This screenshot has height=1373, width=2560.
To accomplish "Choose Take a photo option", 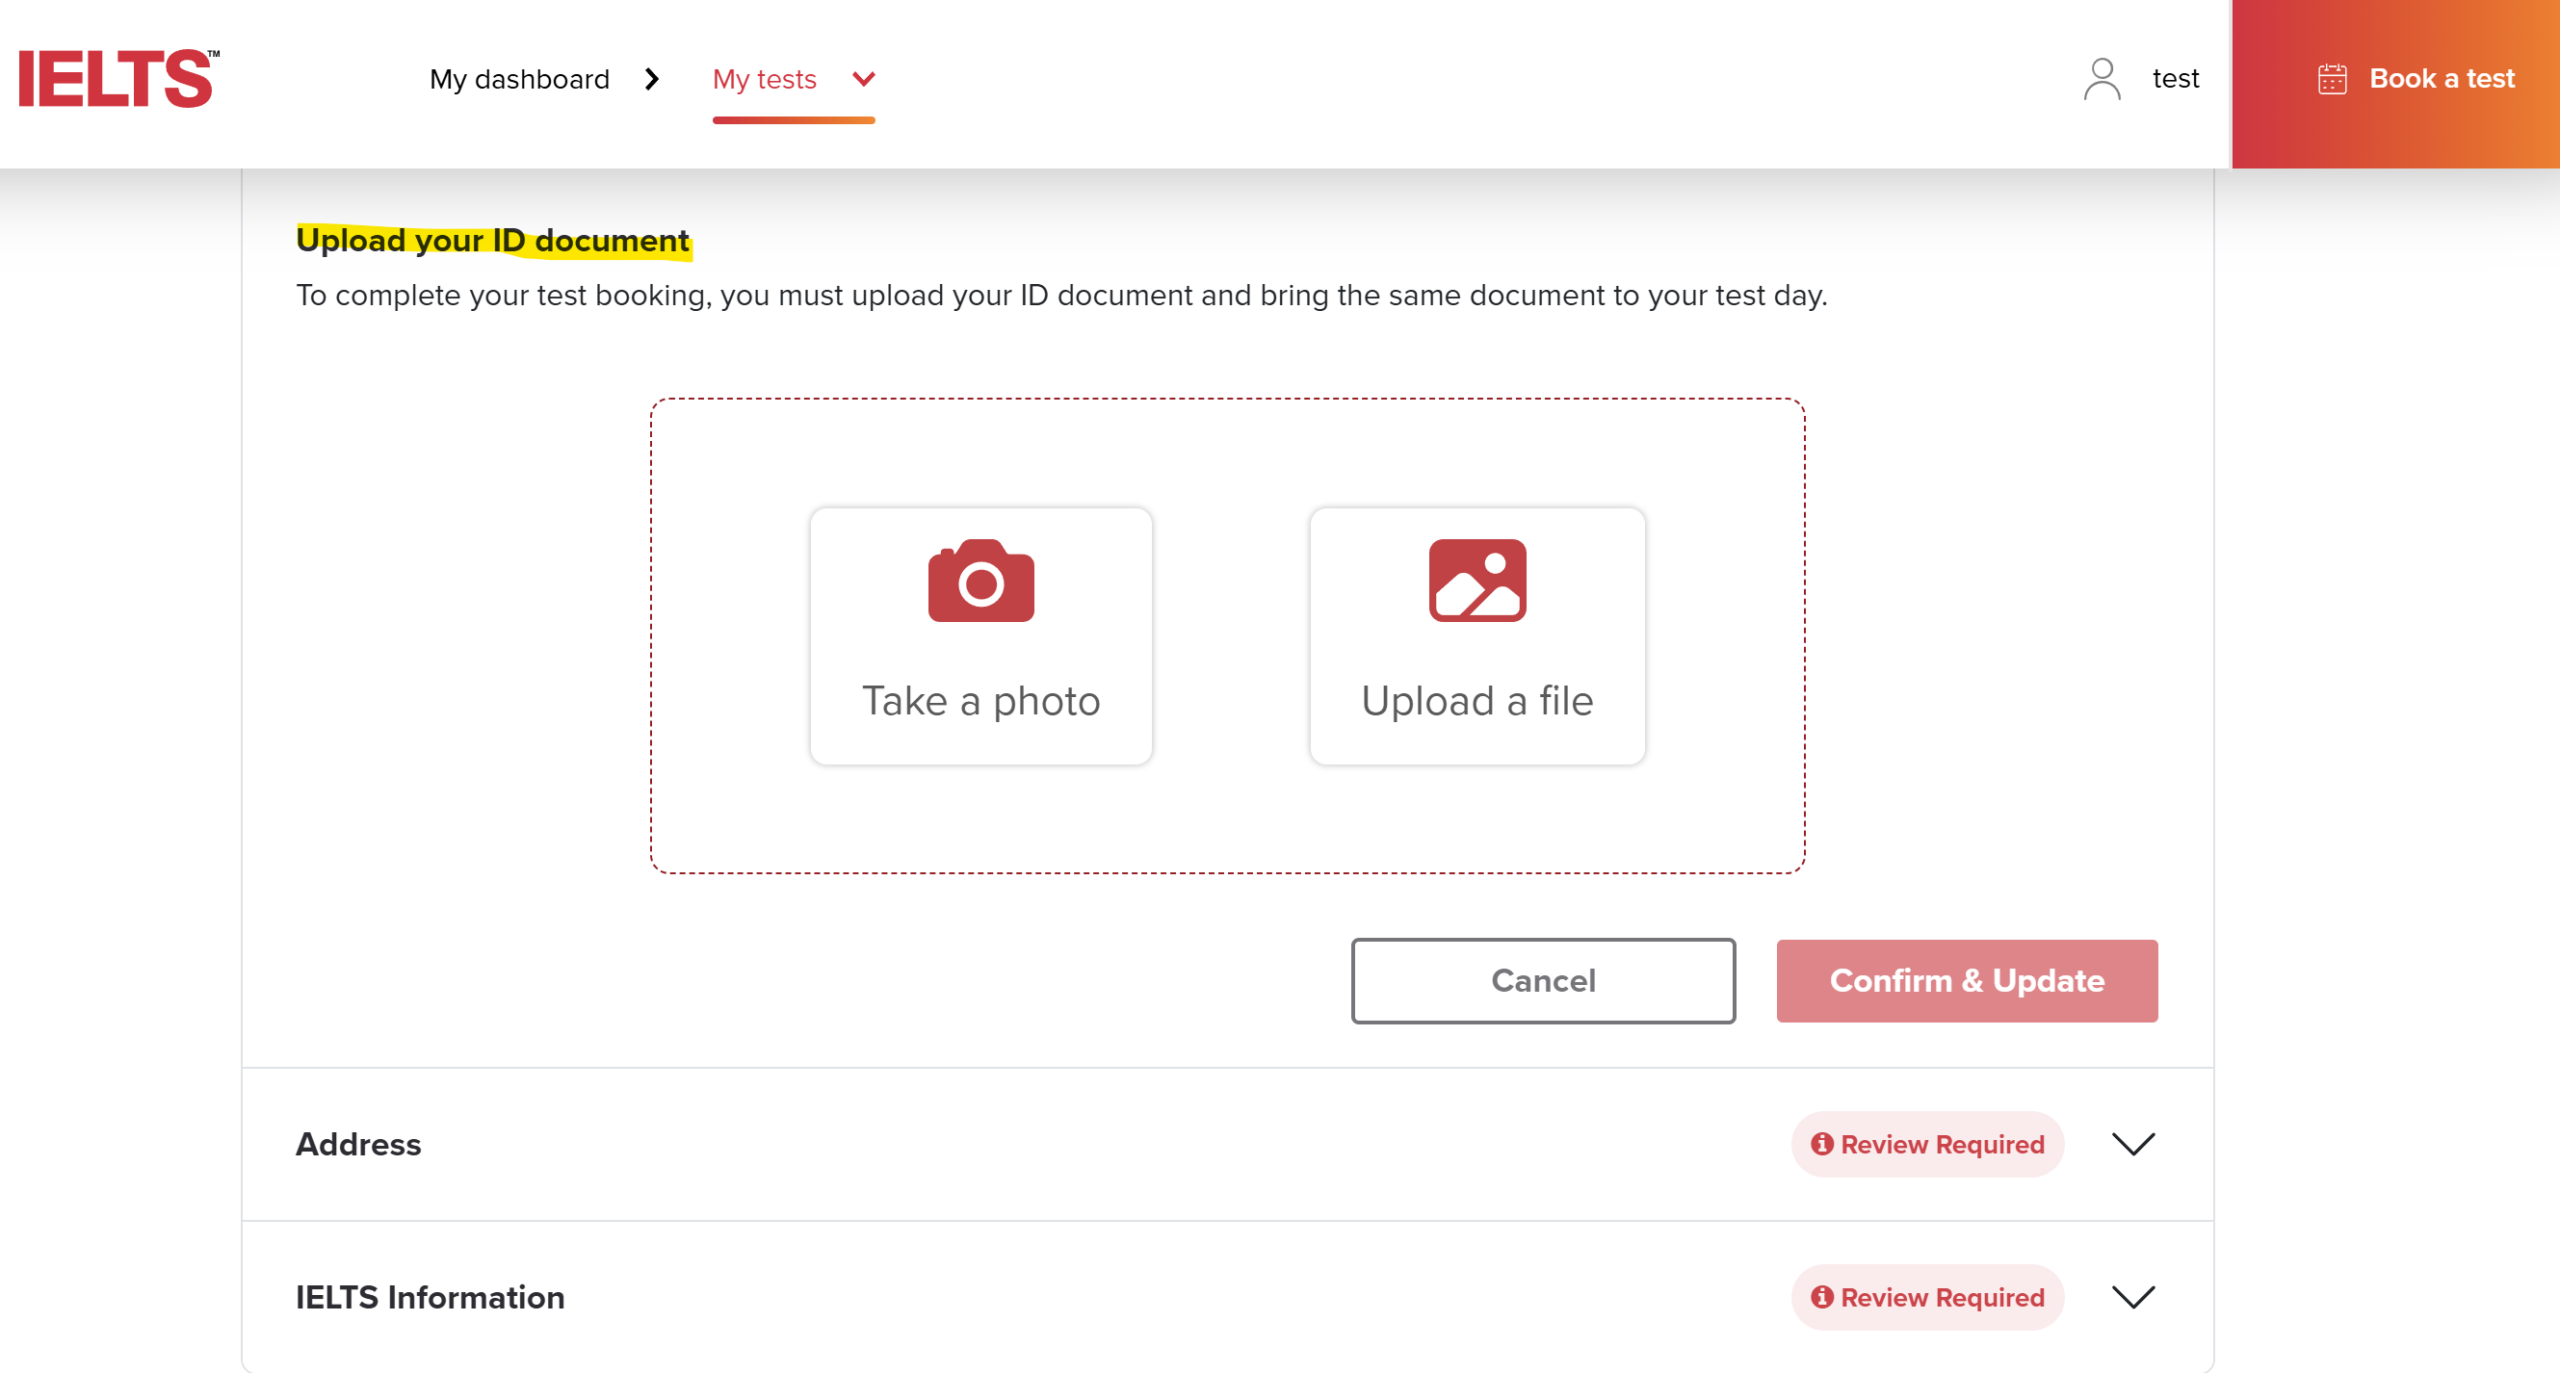I will pos(980,700).
